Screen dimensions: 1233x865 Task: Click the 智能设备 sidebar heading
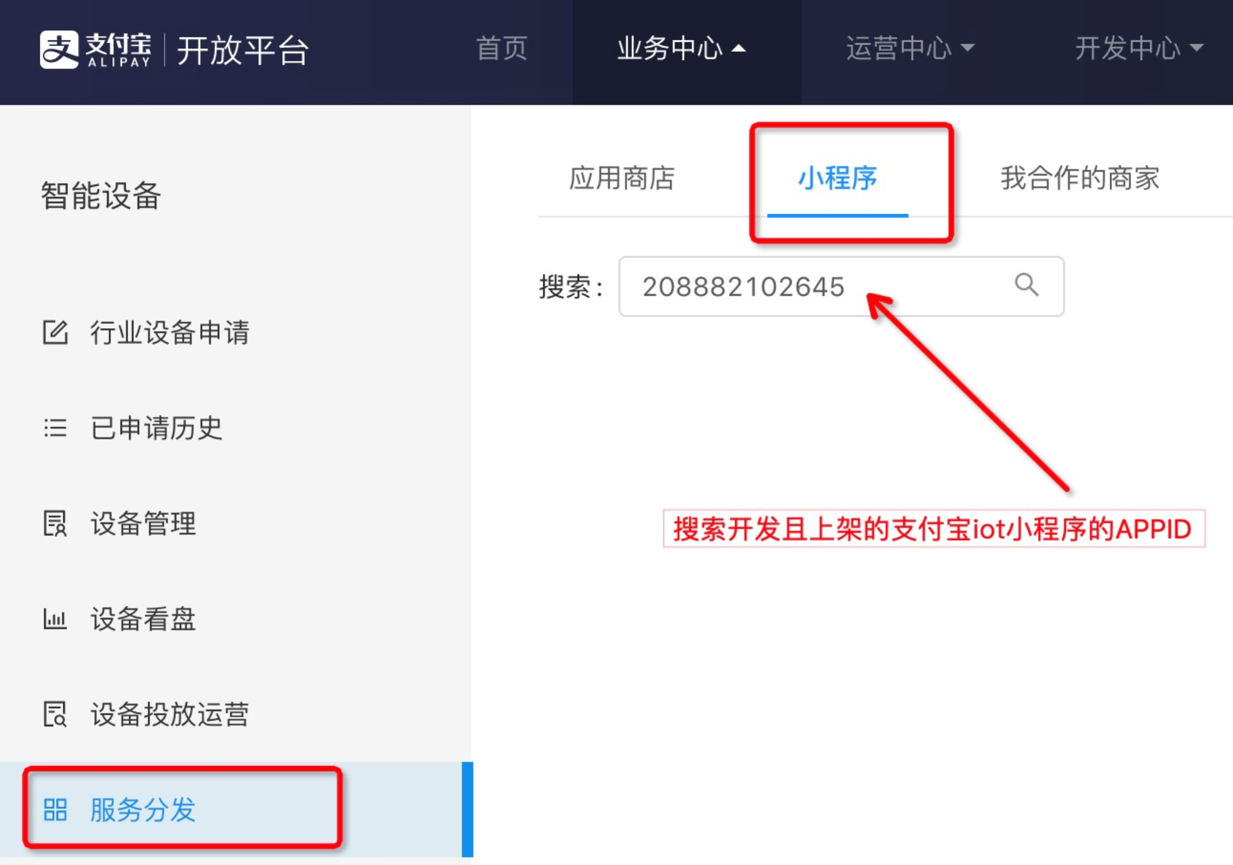click(101, 196)
